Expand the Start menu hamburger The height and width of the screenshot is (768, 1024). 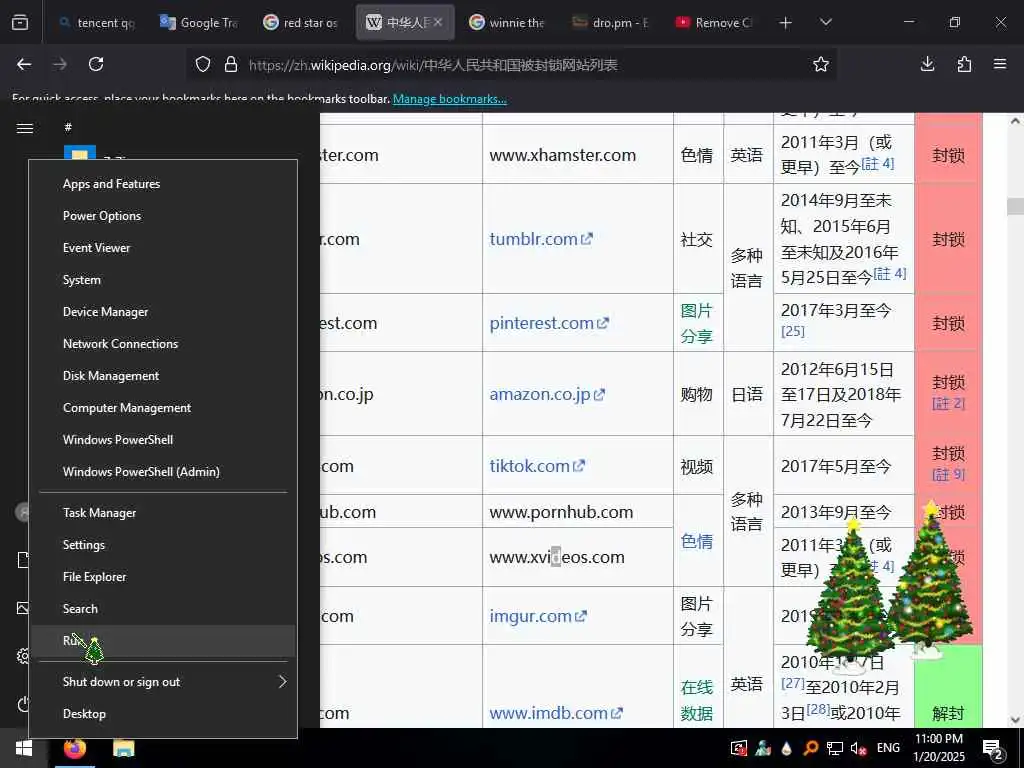(x=25, y=128)
